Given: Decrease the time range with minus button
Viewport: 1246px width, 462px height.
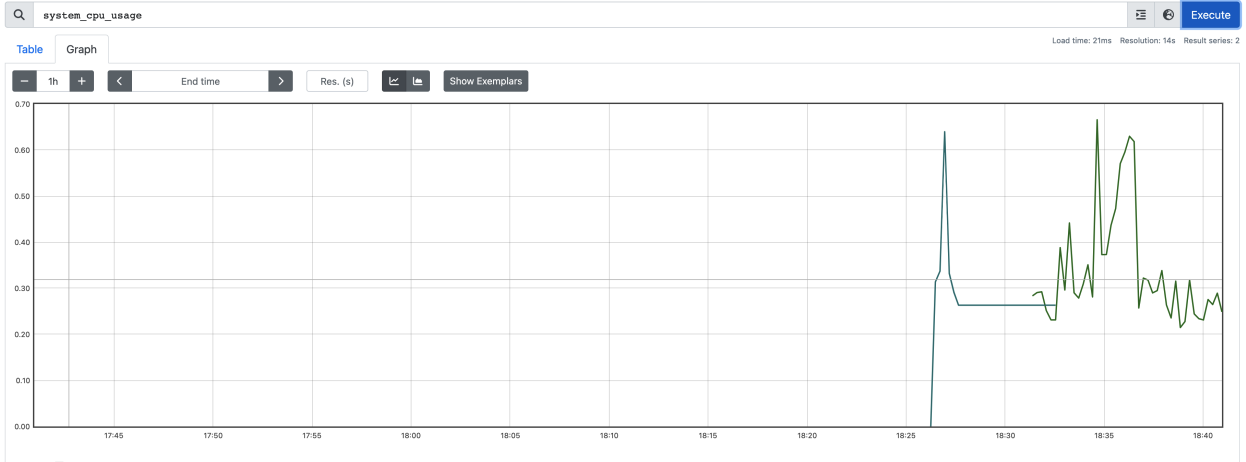Looking at the screenshot, I should (x=24, y=81).
